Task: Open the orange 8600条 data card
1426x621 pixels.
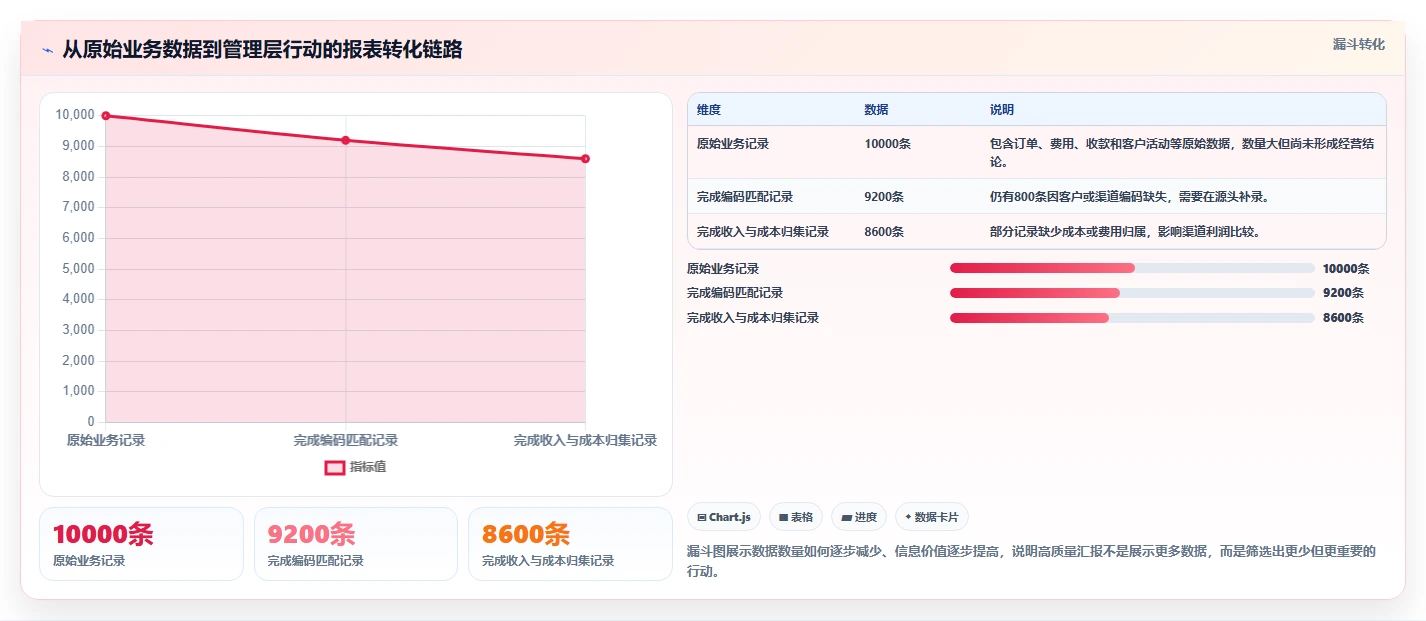Action: click(x=570, y=544)
